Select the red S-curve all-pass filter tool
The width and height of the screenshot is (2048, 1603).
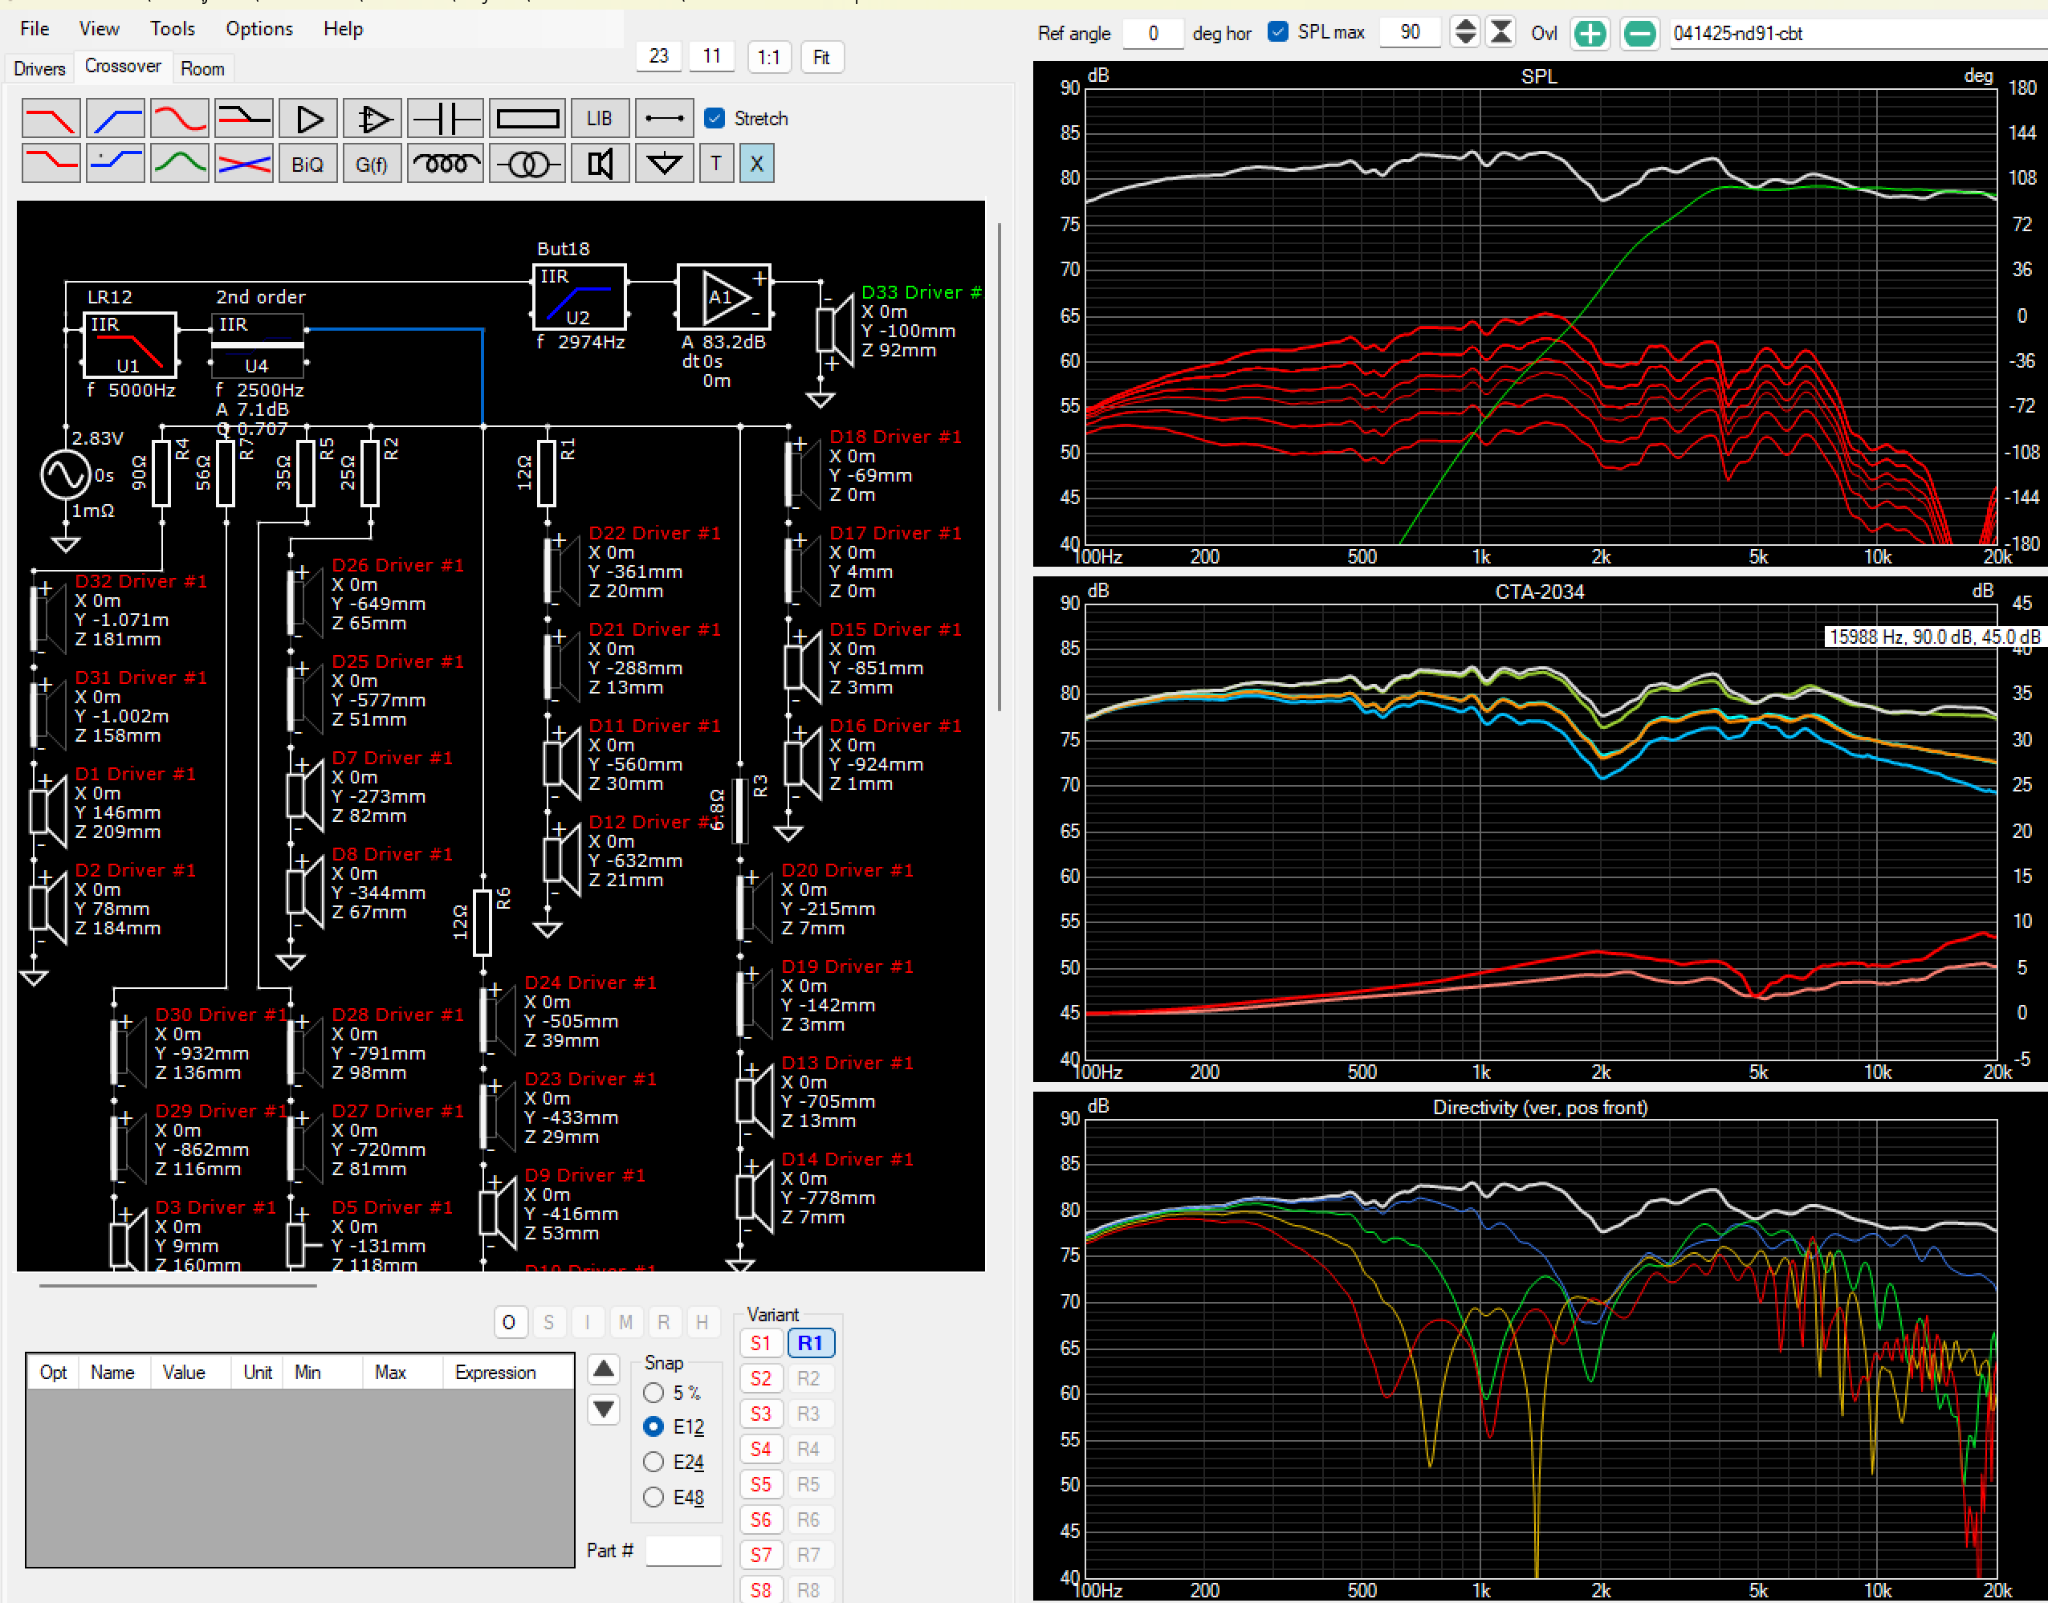coord(179,119)
